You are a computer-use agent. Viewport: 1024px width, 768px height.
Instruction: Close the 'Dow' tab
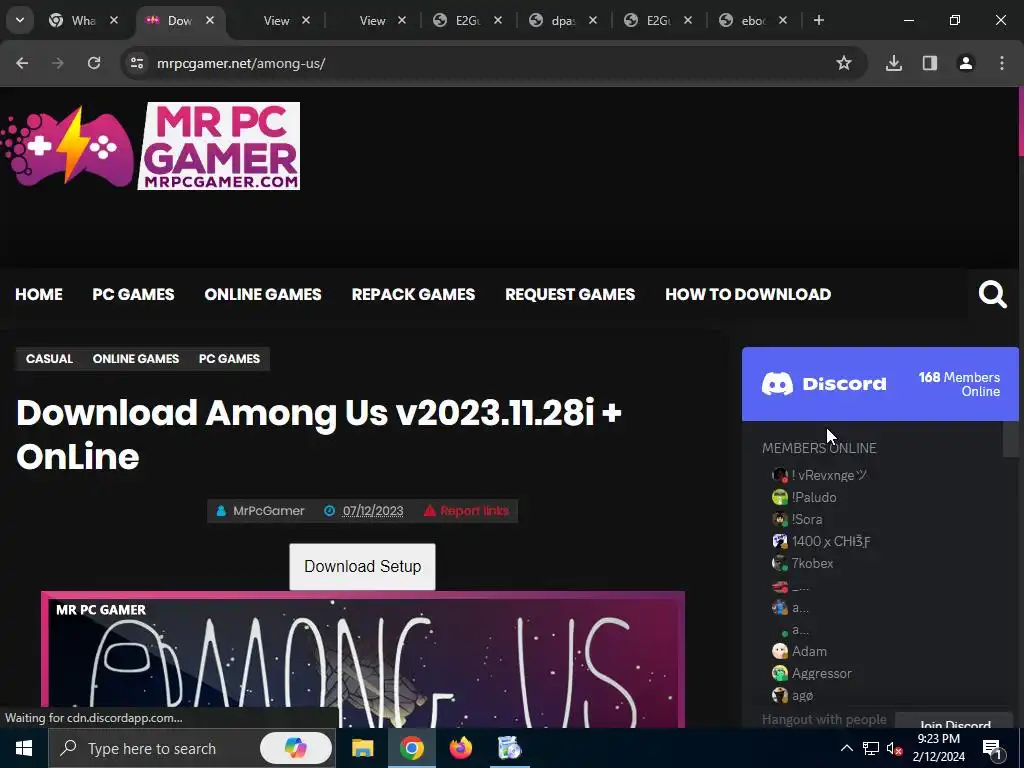click(210, 20)
